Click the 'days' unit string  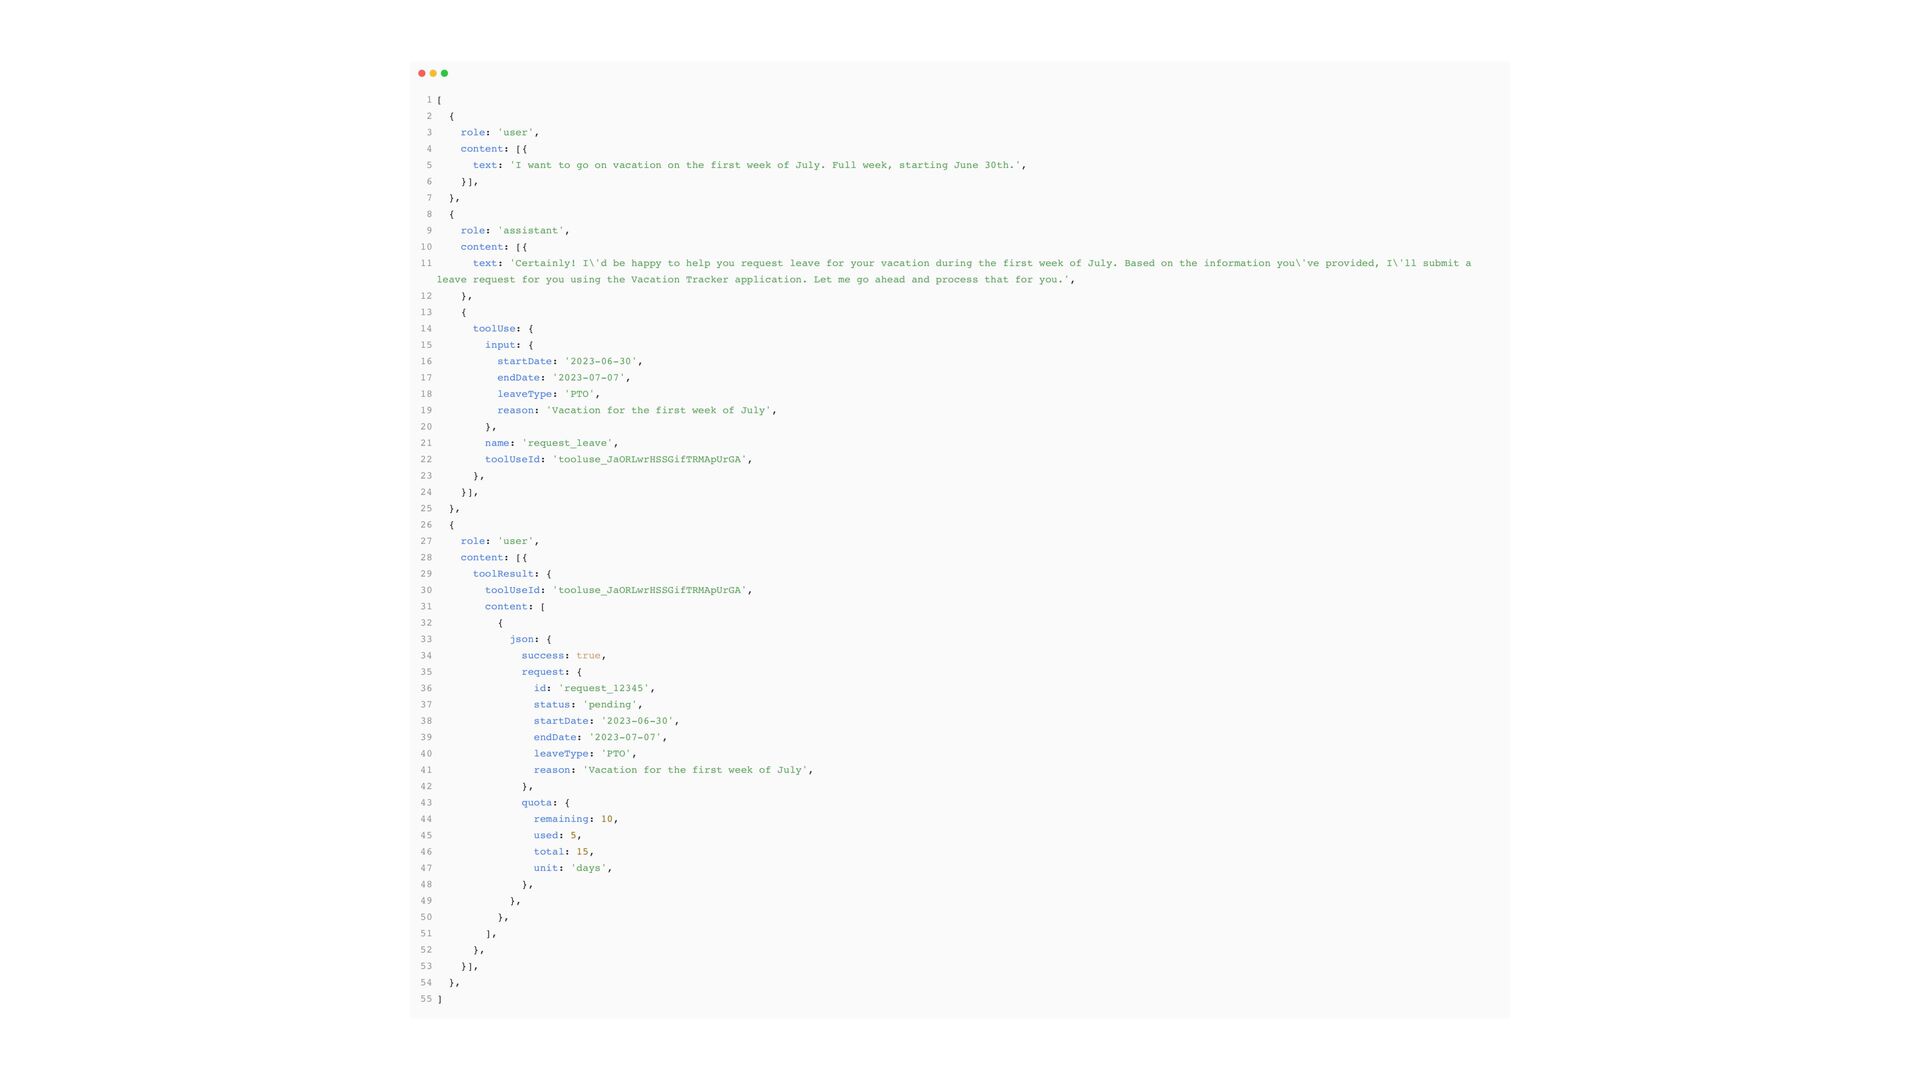[588, 868]
